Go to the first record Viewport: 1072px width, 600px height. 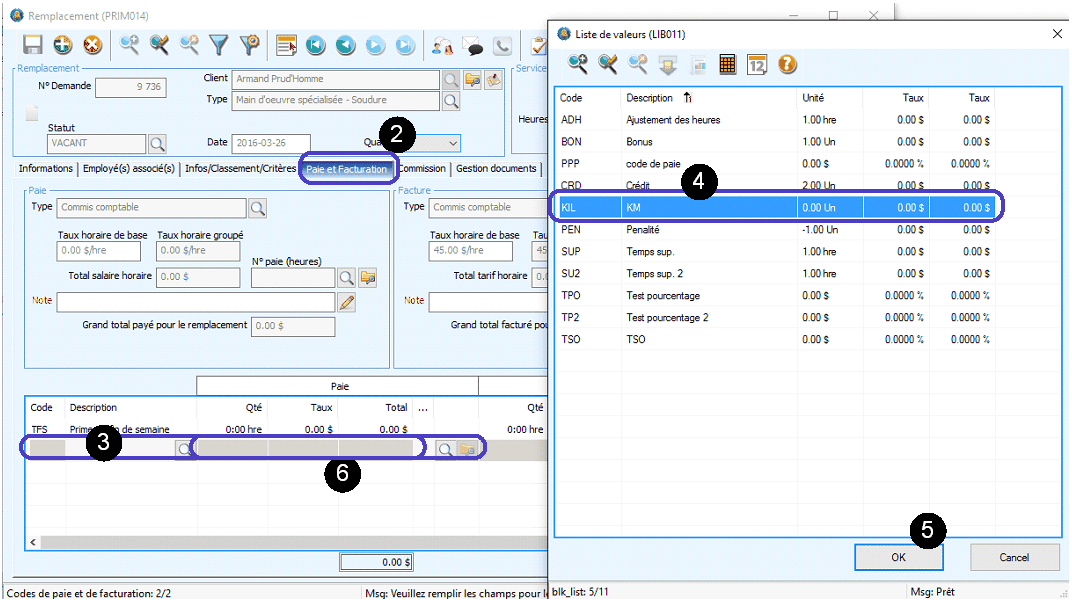315,45
